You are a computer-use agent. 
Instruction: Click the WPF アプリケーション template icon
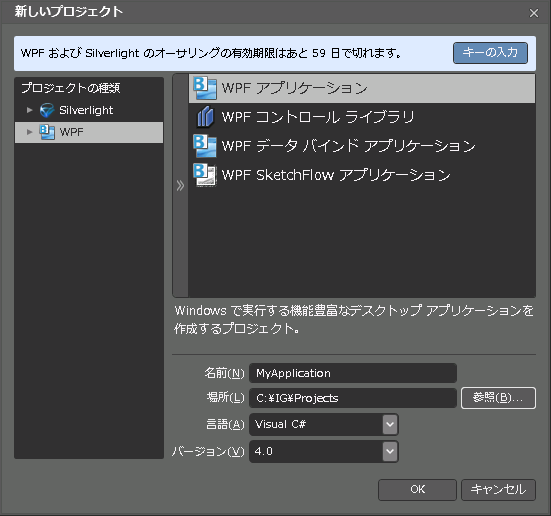205,88
